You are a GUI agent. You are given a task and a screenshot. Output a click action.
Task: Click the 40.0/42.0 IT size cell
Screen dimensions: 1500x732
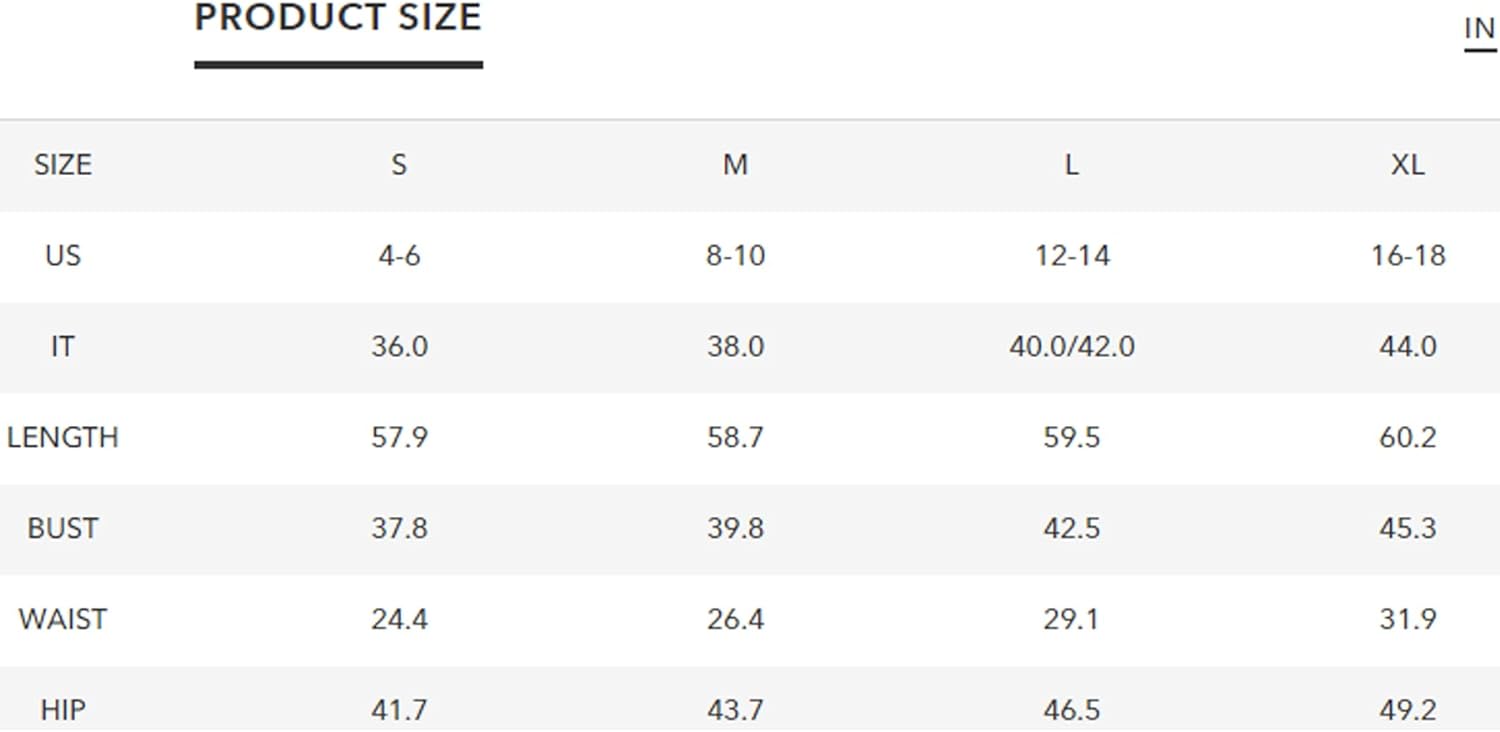pyautogui.click(x=1071, y=347)
